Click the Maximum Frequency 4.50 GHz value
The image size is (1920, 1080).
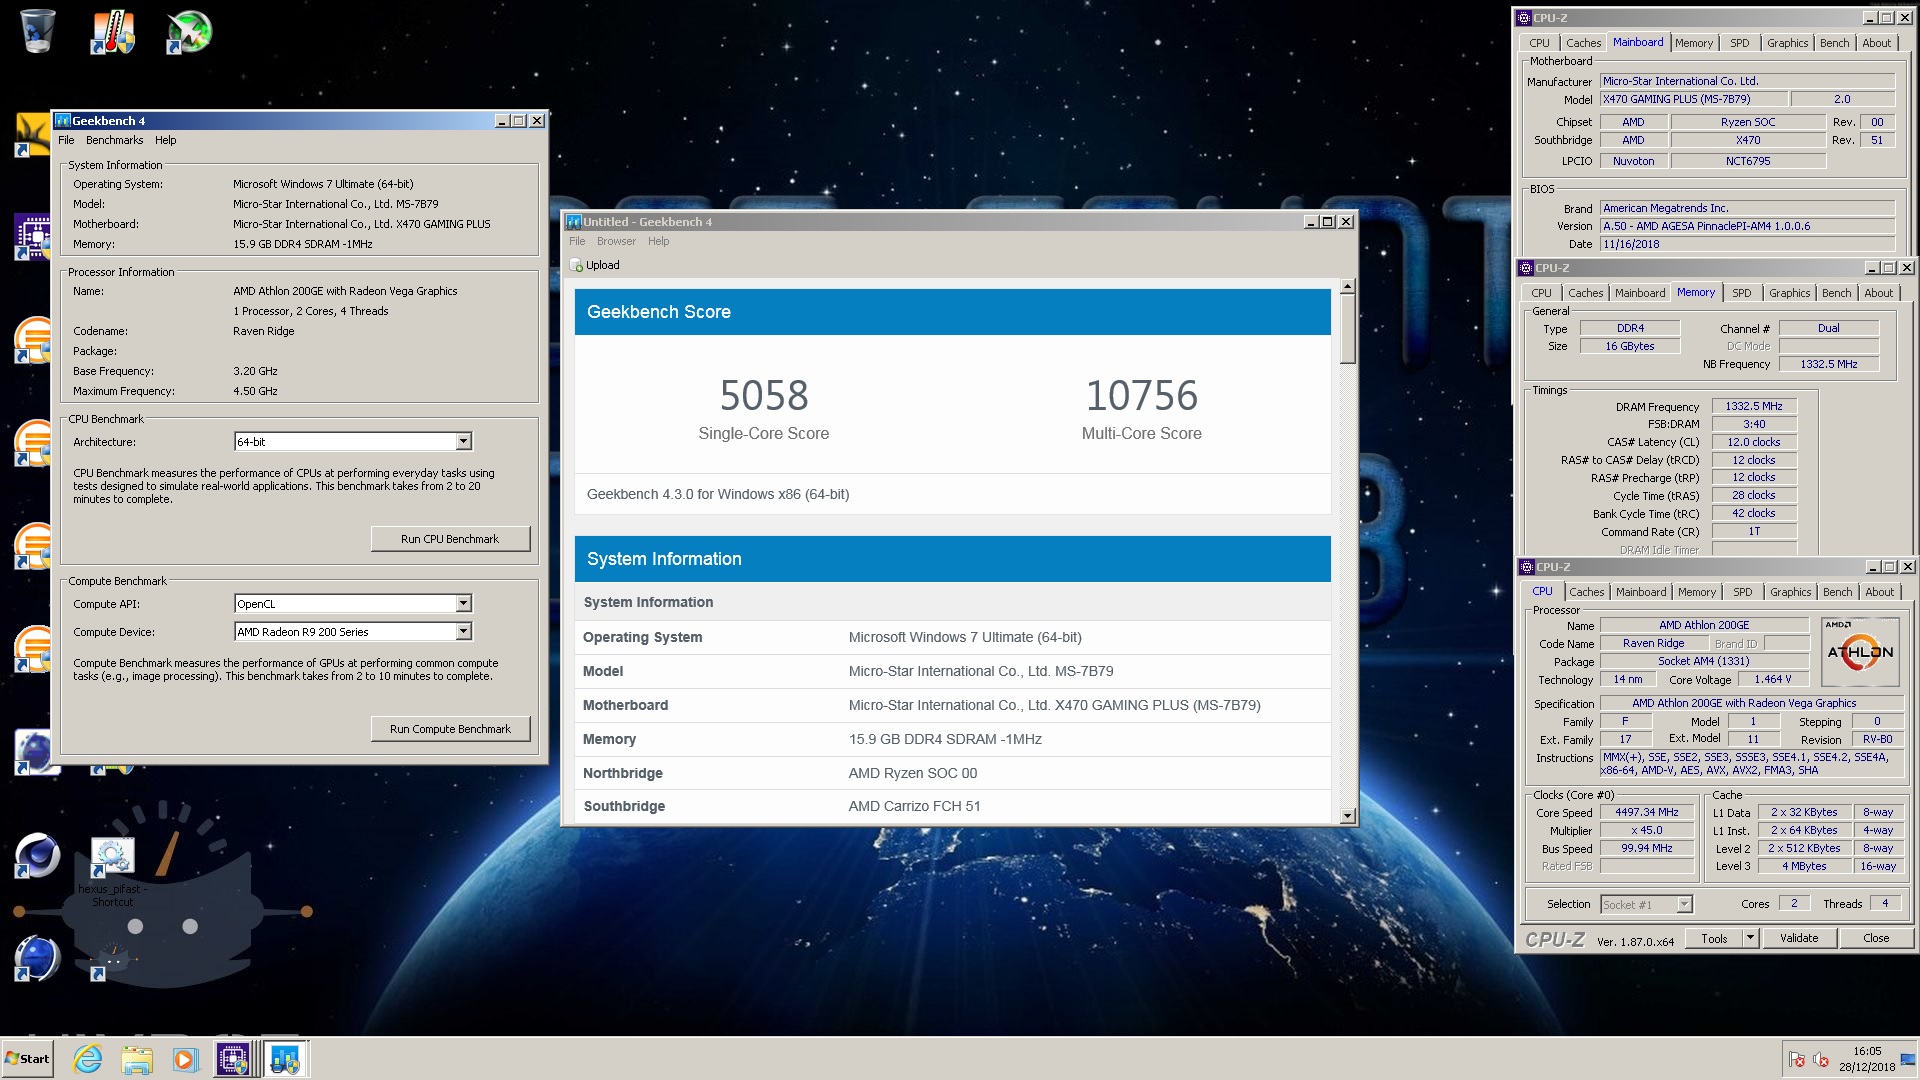pos(256,391)
